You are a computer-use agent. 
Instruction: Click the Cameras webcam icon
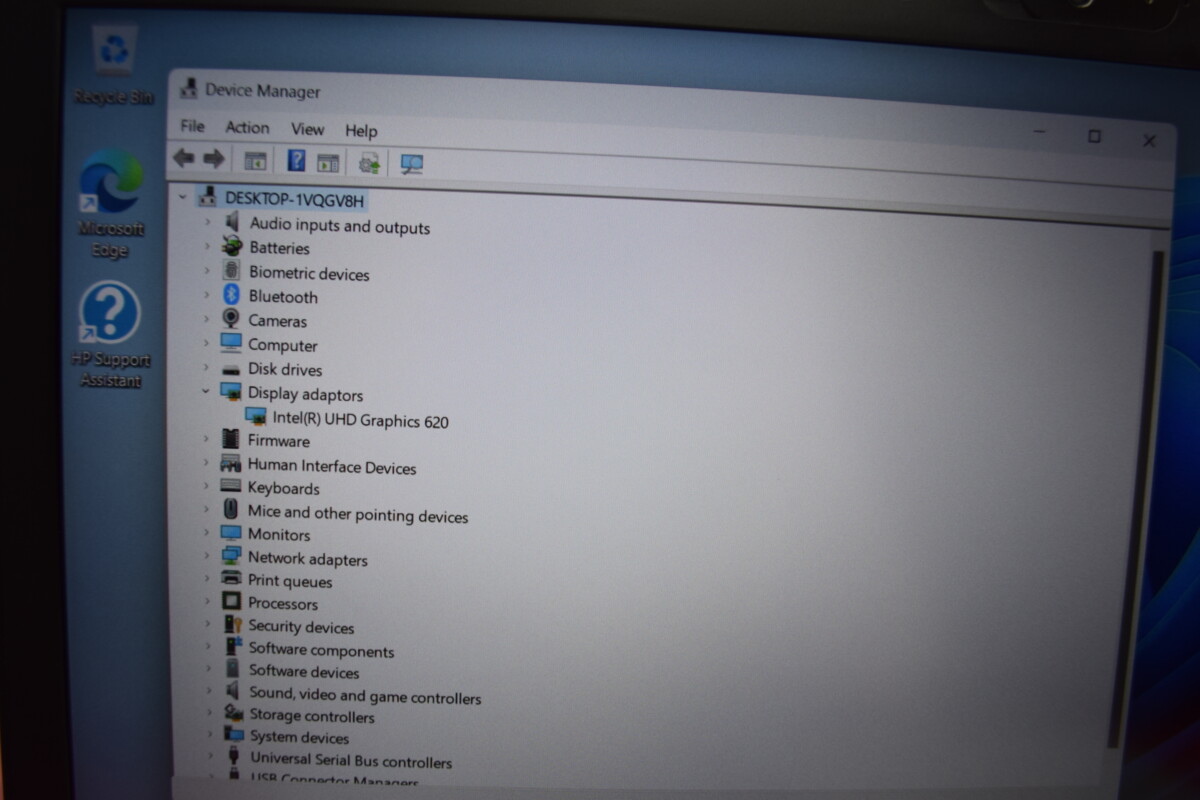tap(231, 319)
